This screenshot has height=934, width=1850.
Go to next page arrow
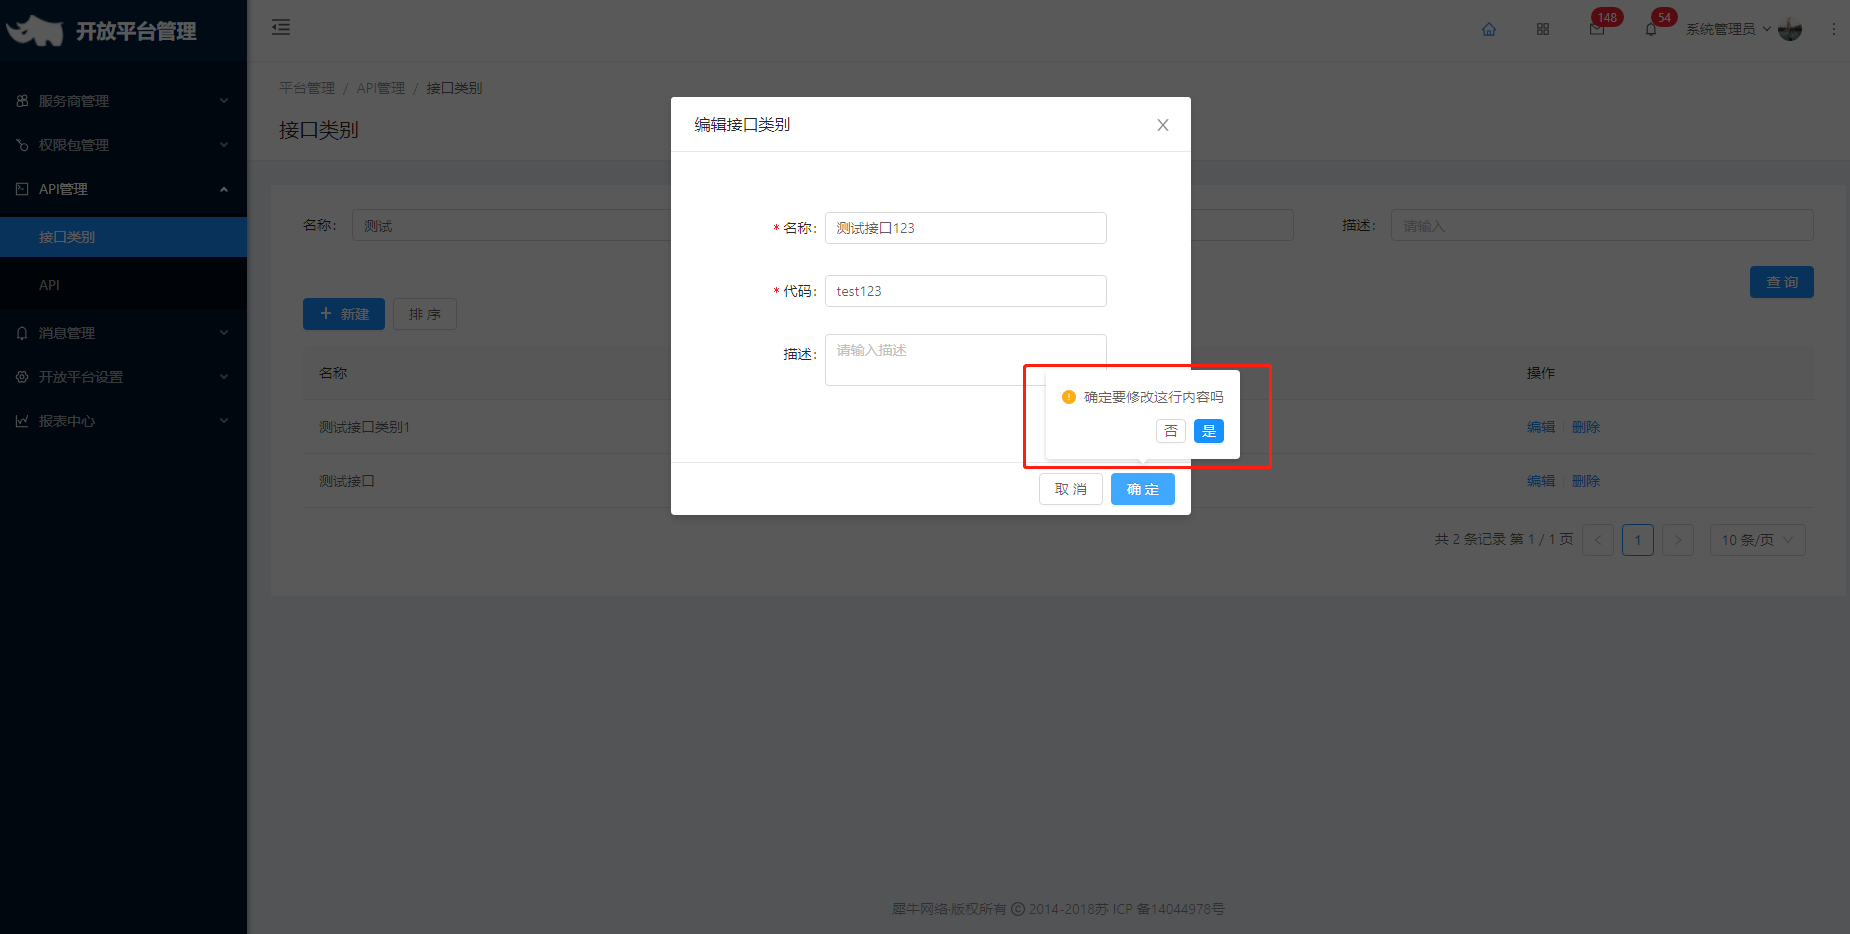[1678, 540]
